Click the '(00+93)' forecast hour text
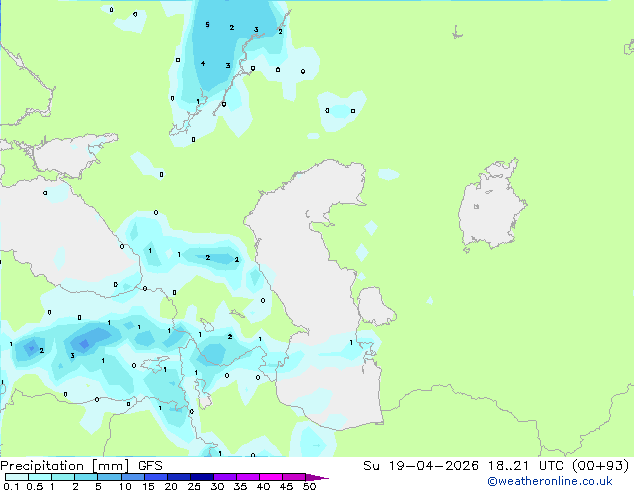634x490 pixels. click(x=602, y=466)
